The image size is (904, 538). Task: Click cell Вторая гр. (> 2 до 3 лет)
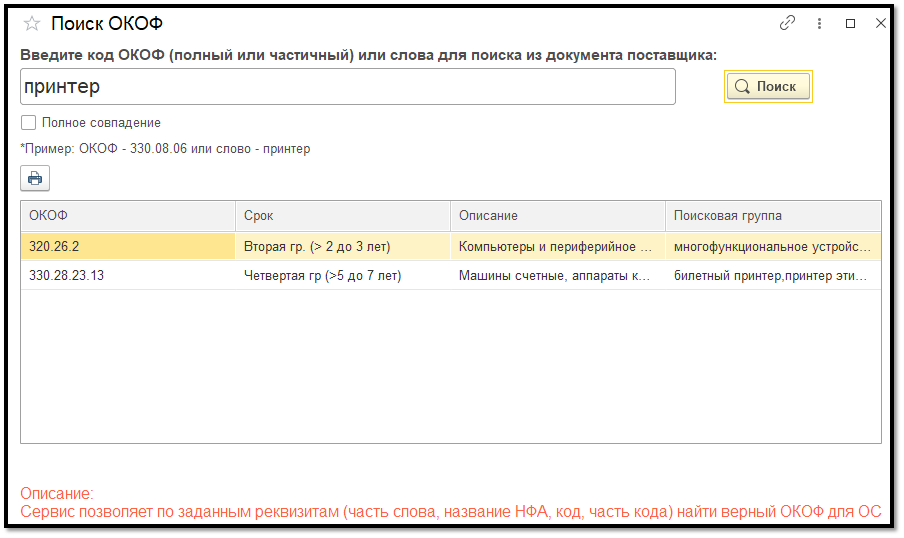(x=343, y=246)
